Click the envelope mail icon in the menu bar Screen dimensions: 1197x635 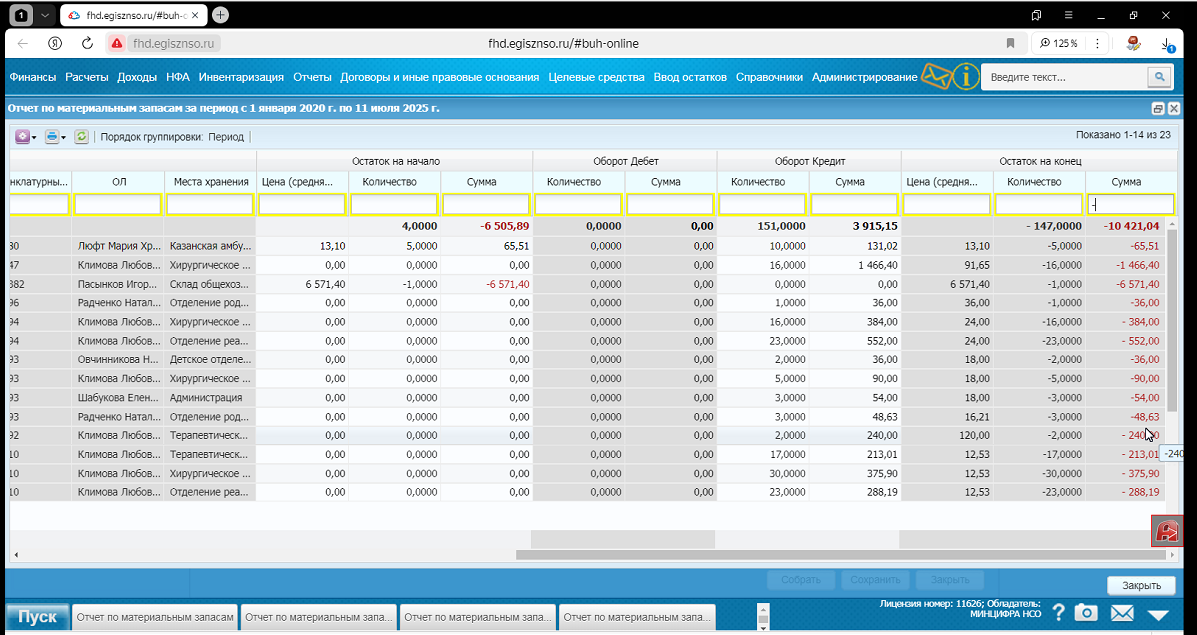pyautogui.click(x=936, y=76)
